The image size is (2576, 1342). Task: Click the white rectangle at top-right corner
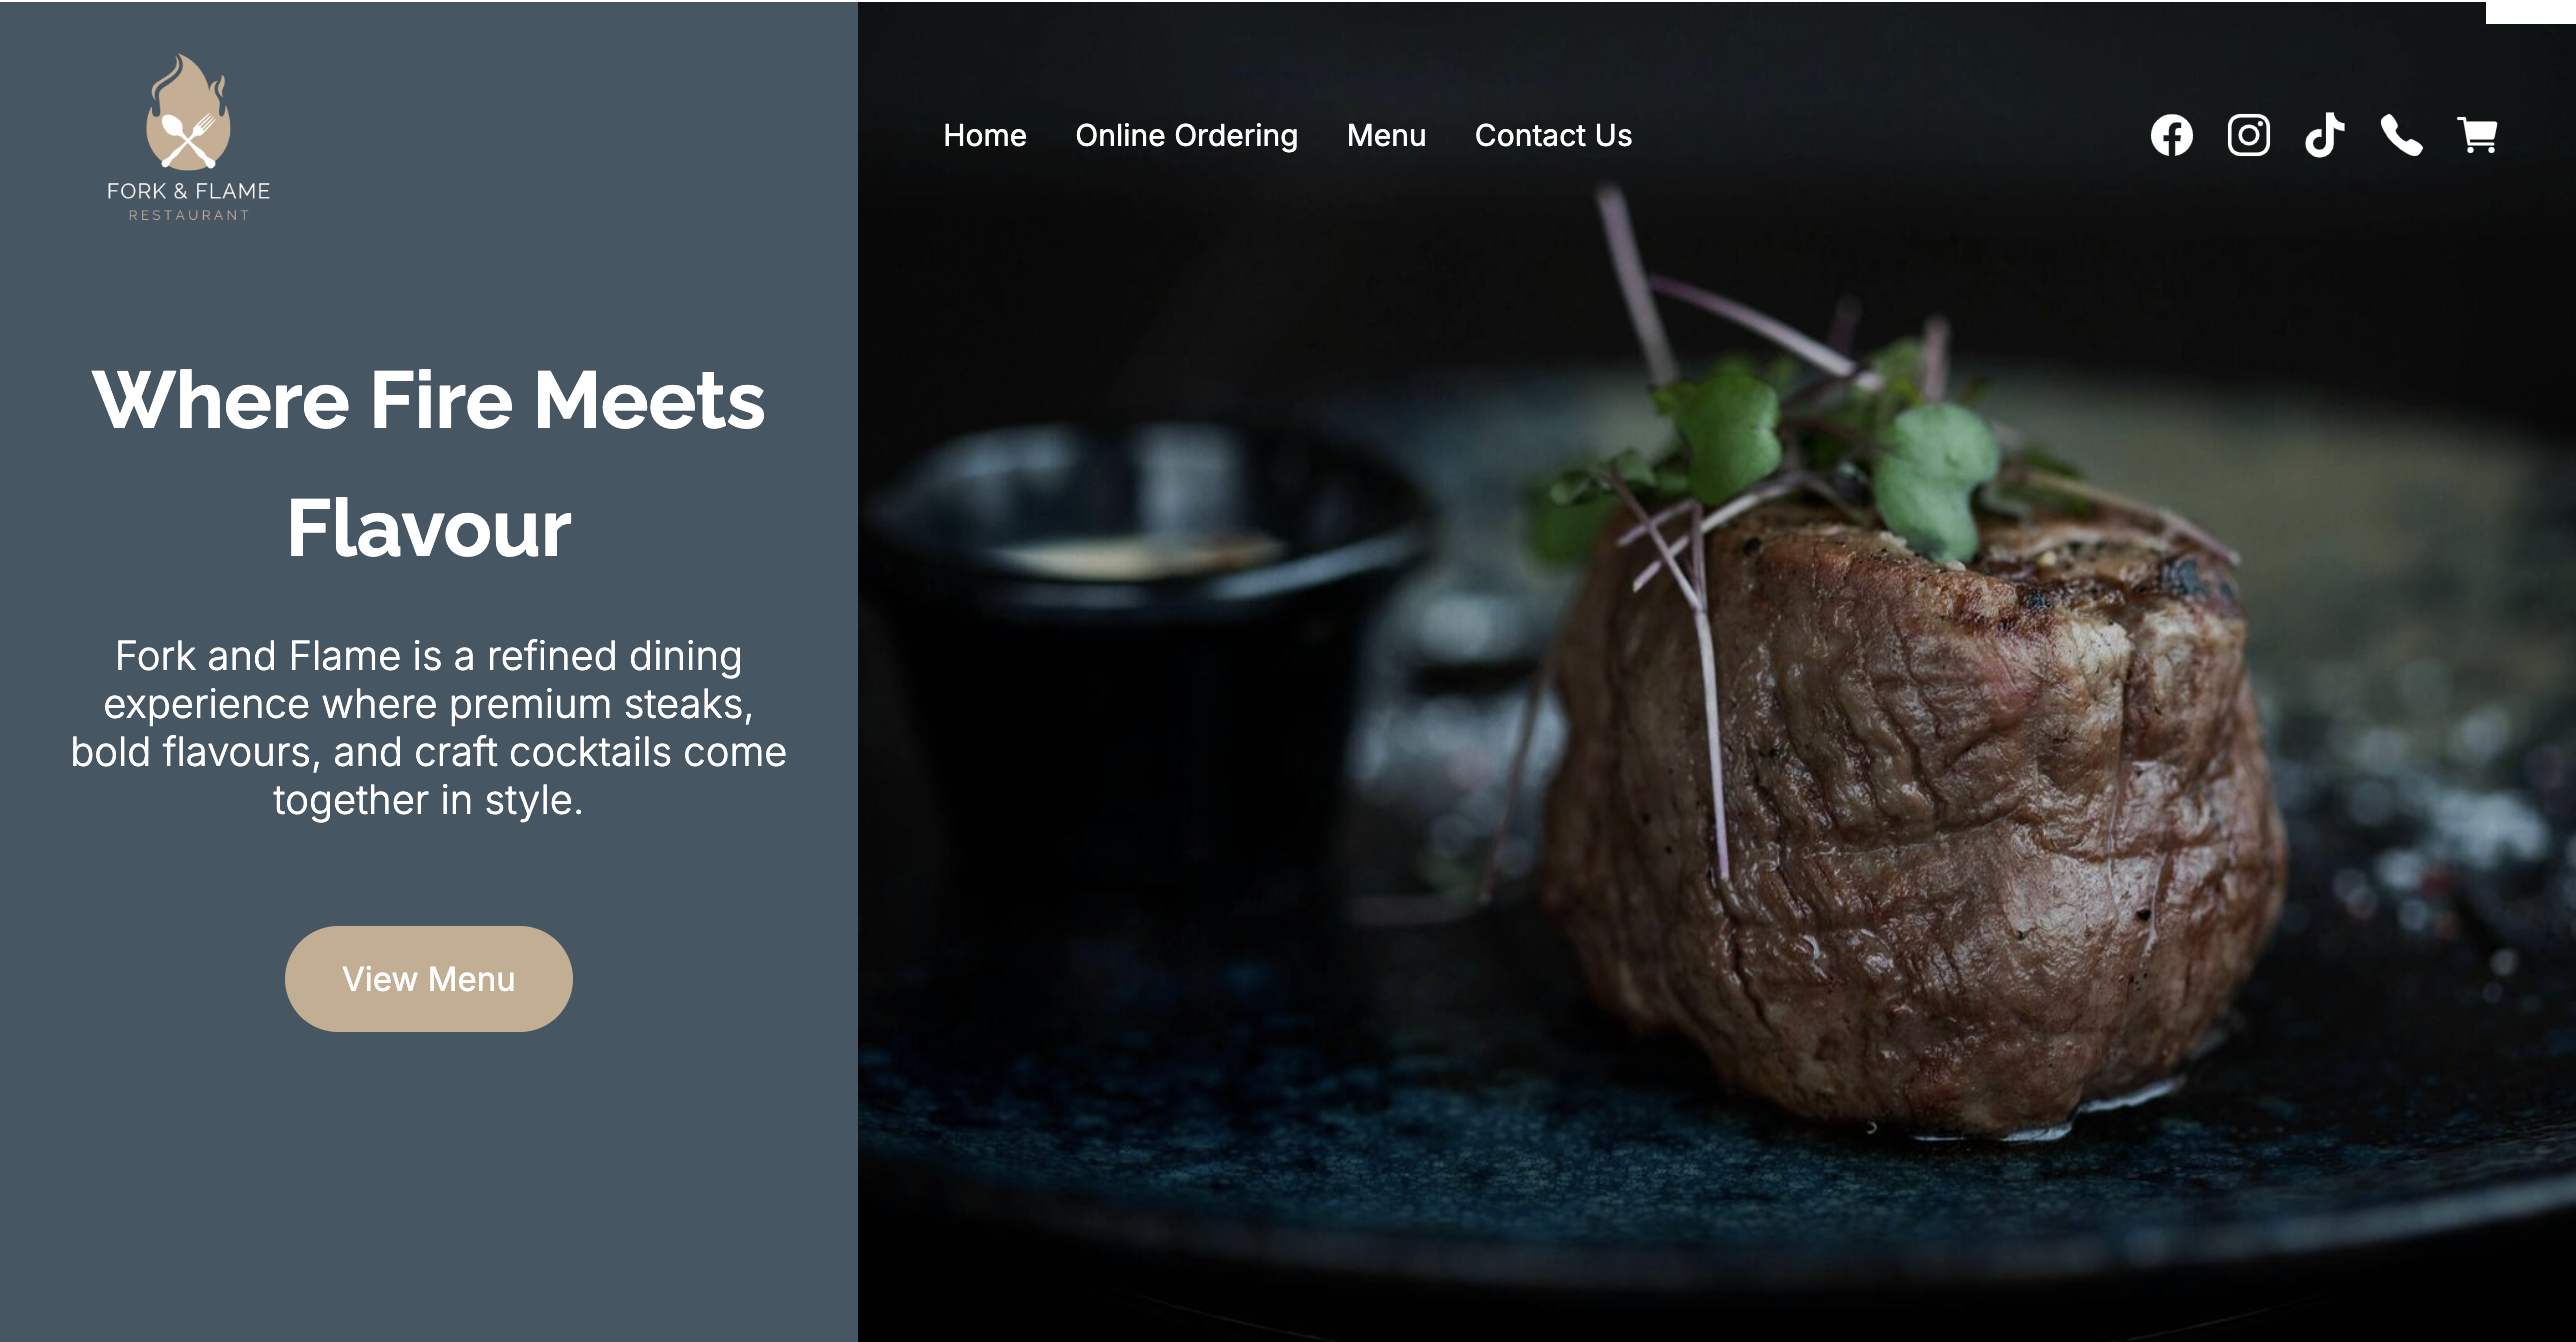(2531, 12)
